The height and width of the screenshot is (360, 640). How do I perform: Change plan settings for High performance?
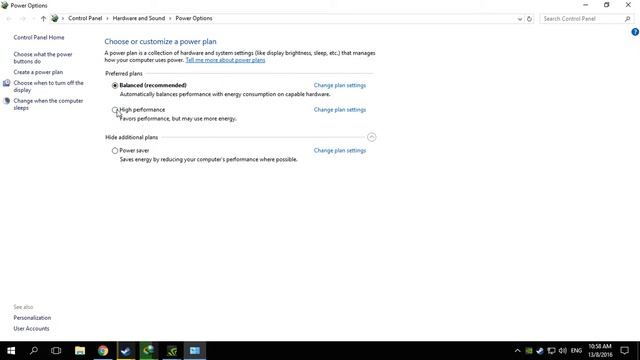click(x=340, y=110)
